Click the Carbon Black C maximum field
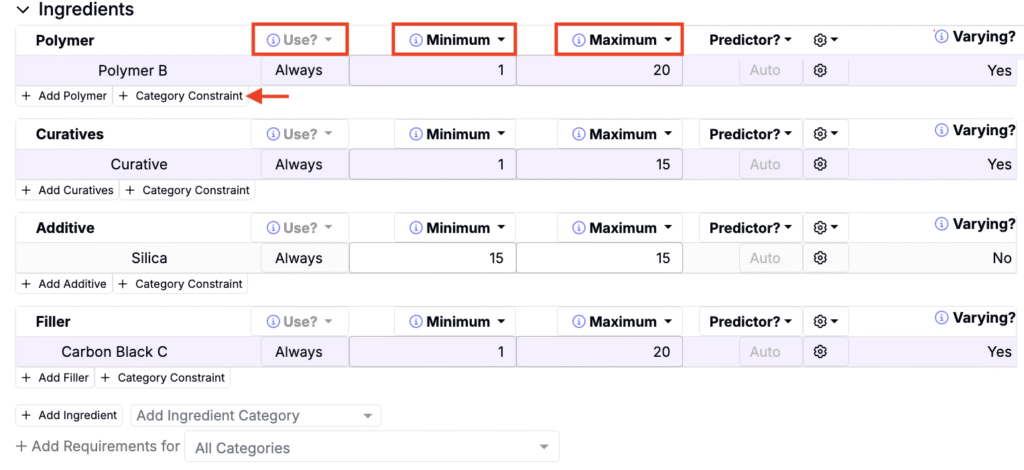The height and width of the screenshot is (470, 1024). (x=599, y=352)
